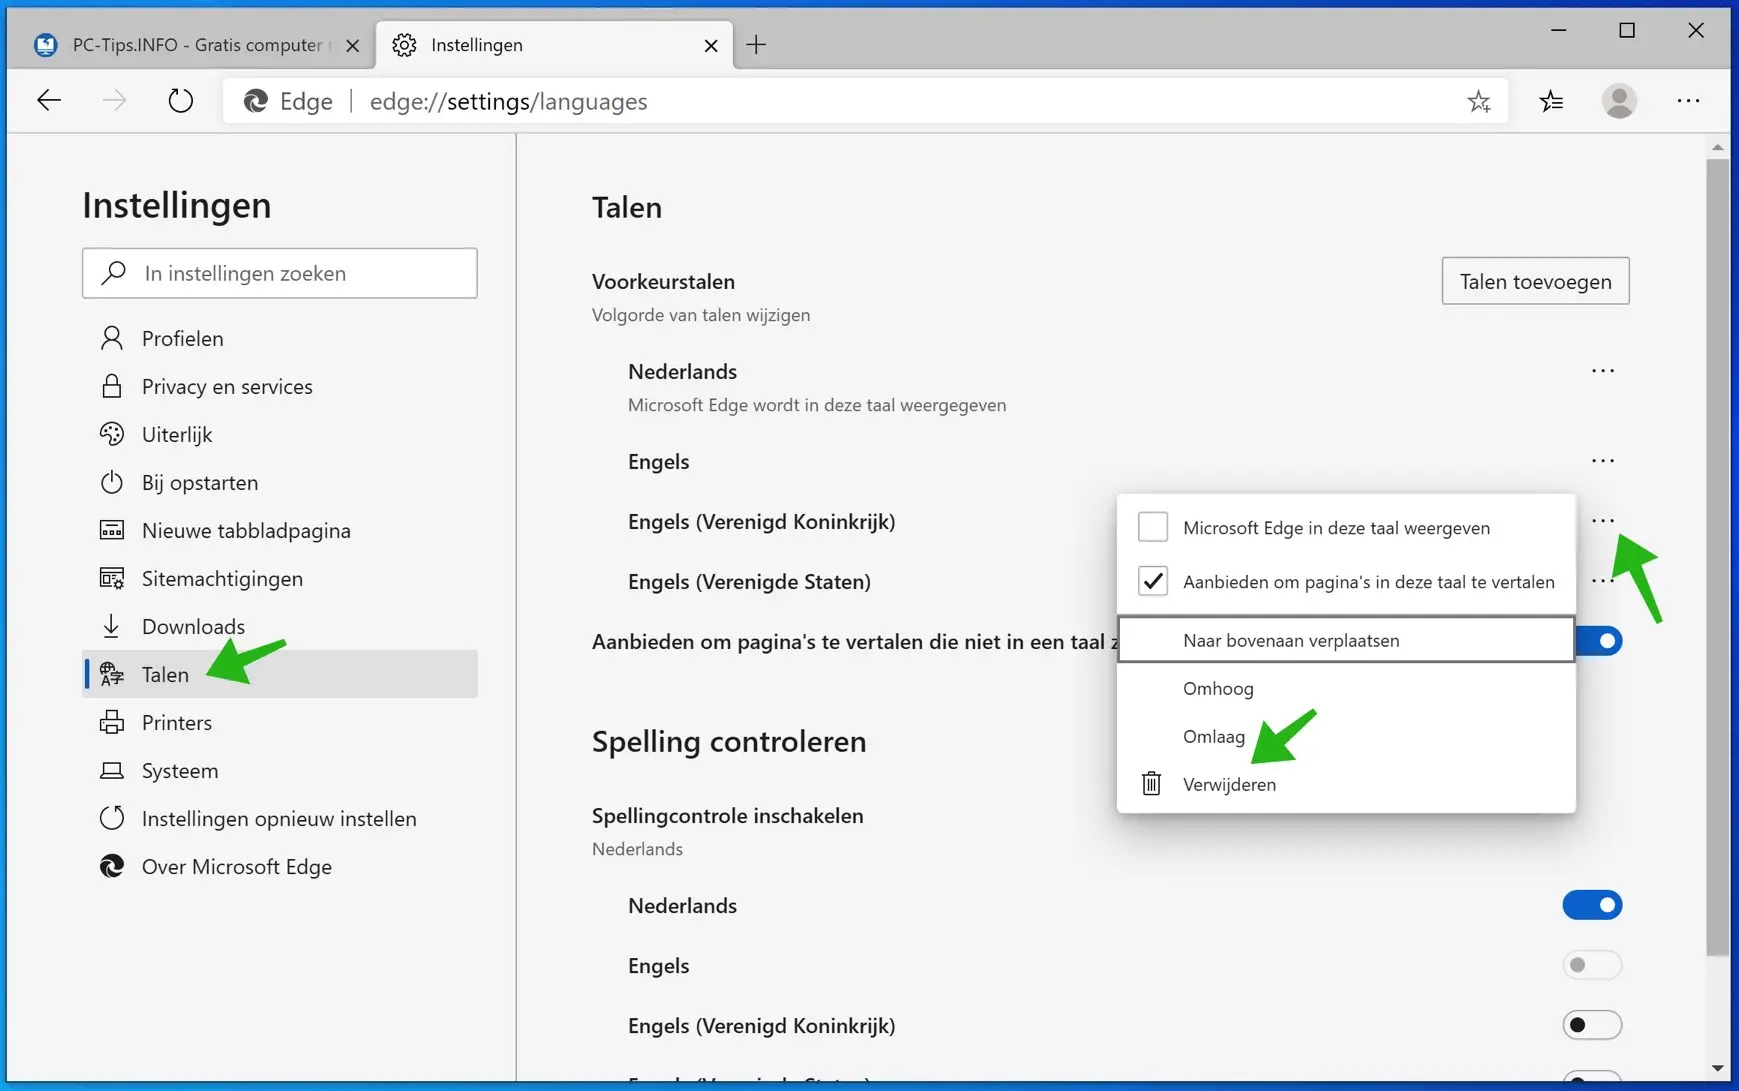
Task: Click the magnifier icon in settings search
Action: click(x=114, y=273)
